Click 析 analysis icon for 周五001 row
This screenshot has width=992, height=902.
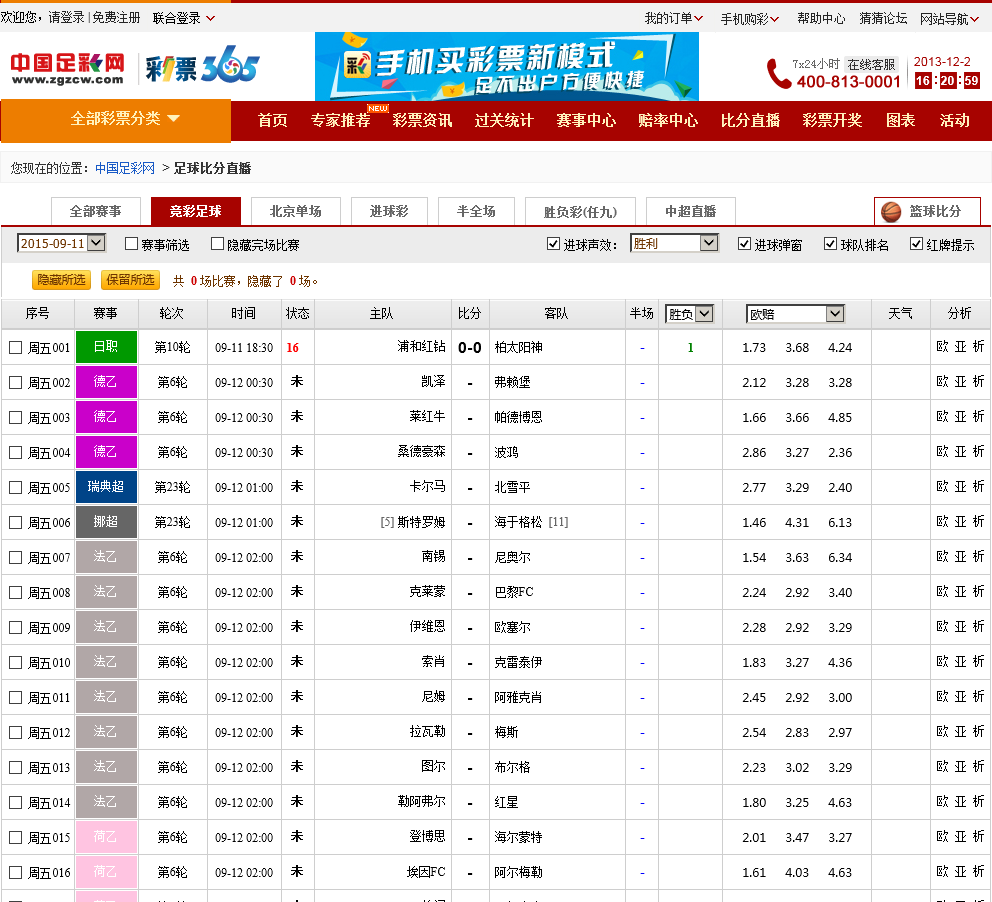[978, 347]
